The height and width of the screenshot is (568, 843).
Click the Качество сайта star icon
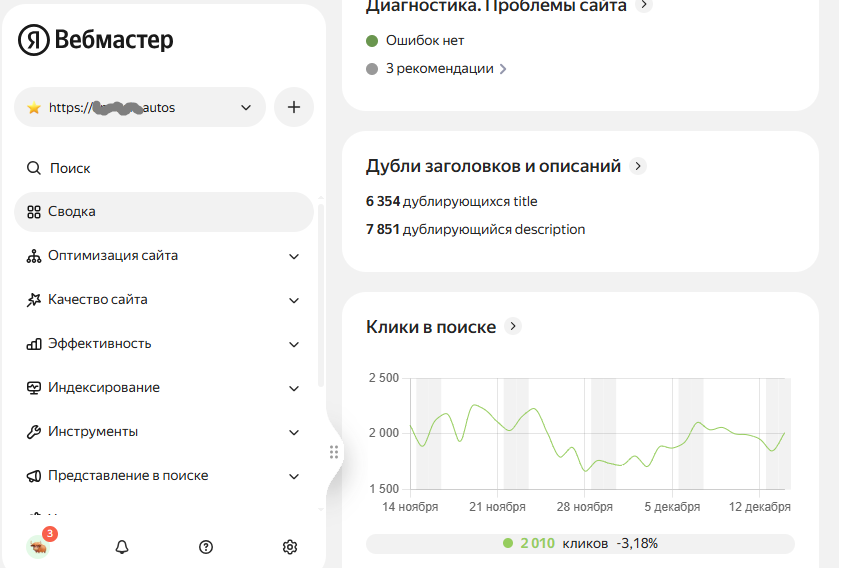click(34, 300)
